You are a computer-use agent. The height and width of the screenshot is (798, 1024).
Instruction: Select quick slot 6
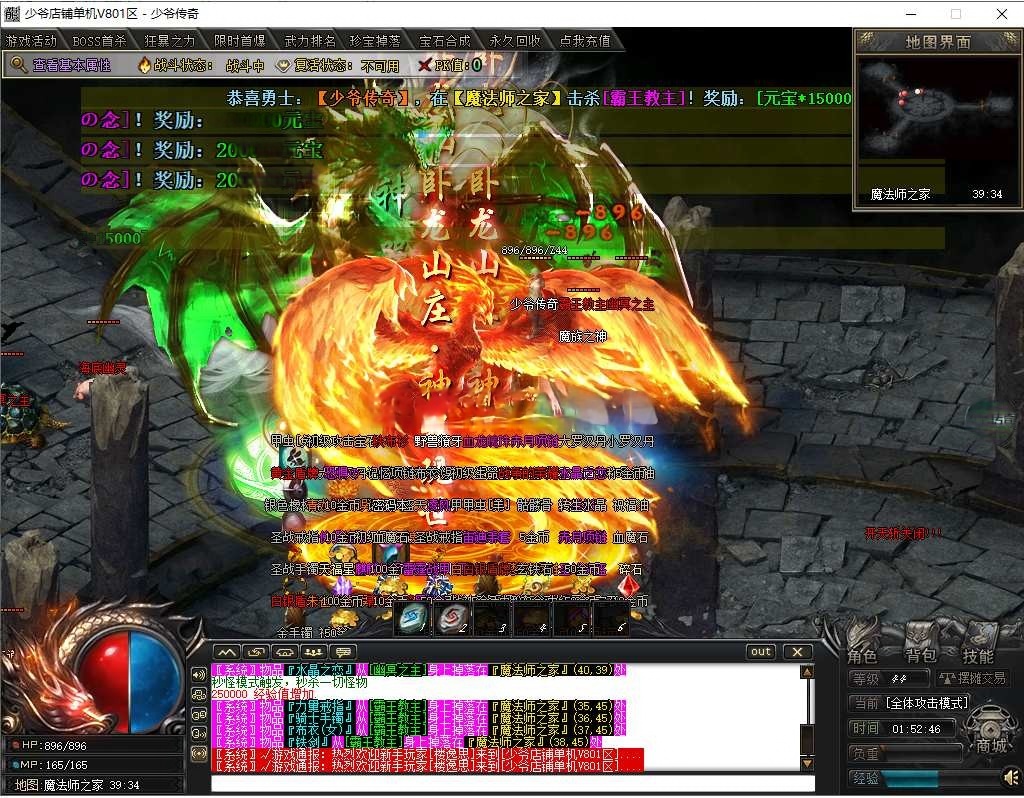(611, 618)
